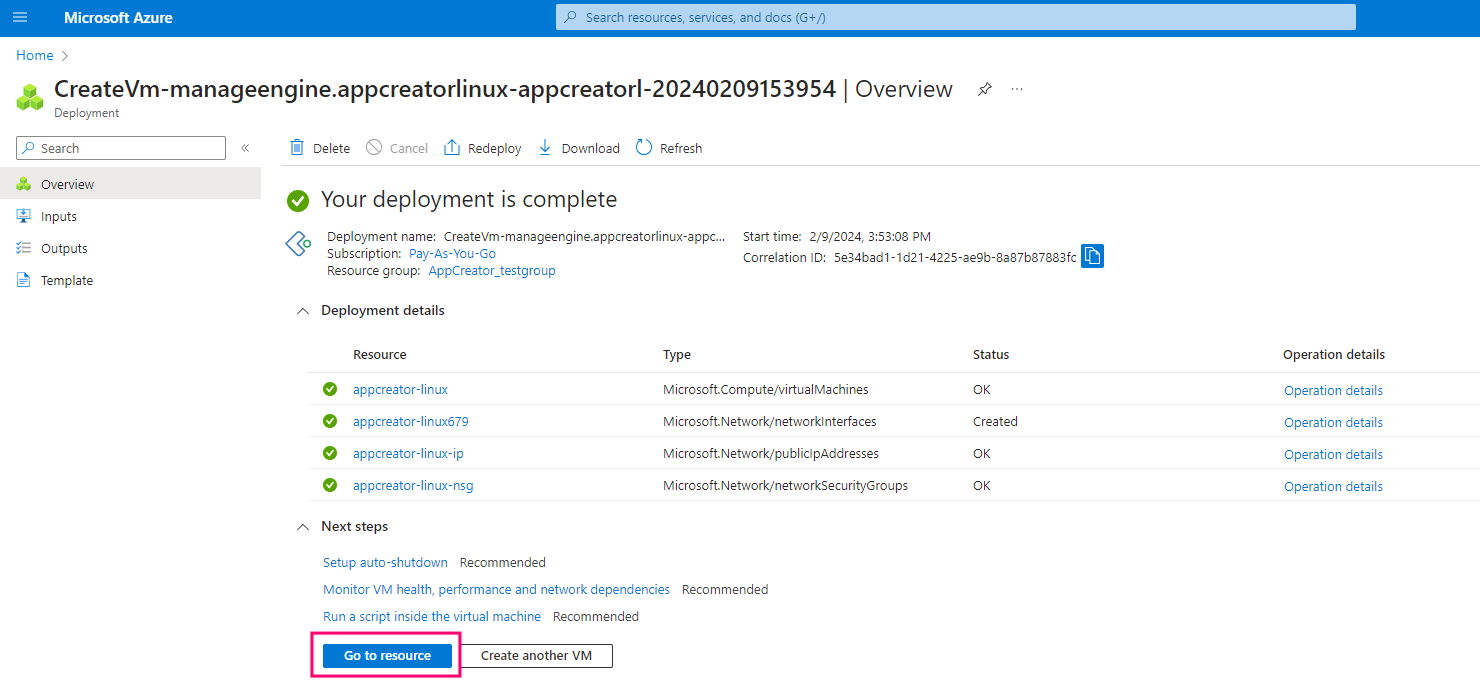Screen dimensions: 1480x681
Task: Redeploy using the Redeploy toolbar button
Action: pos(482,148)
